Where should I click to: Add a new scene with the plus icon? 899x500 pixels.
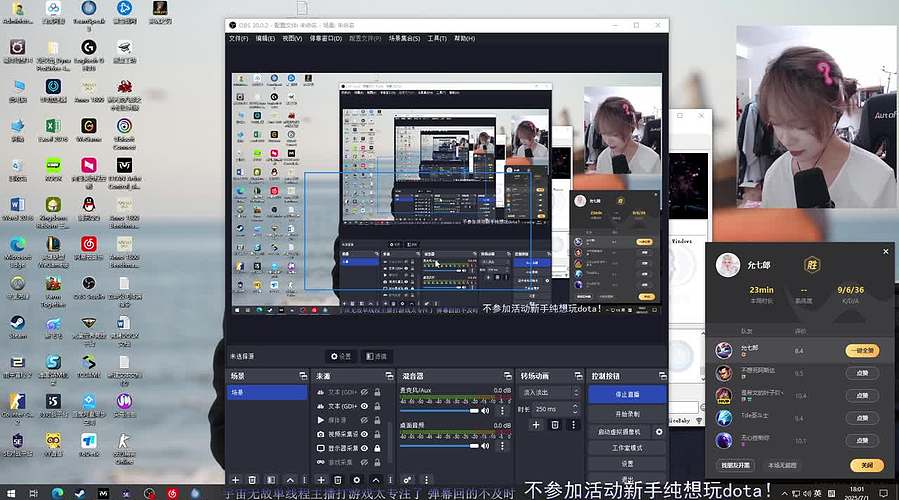(x=235, y=480)
